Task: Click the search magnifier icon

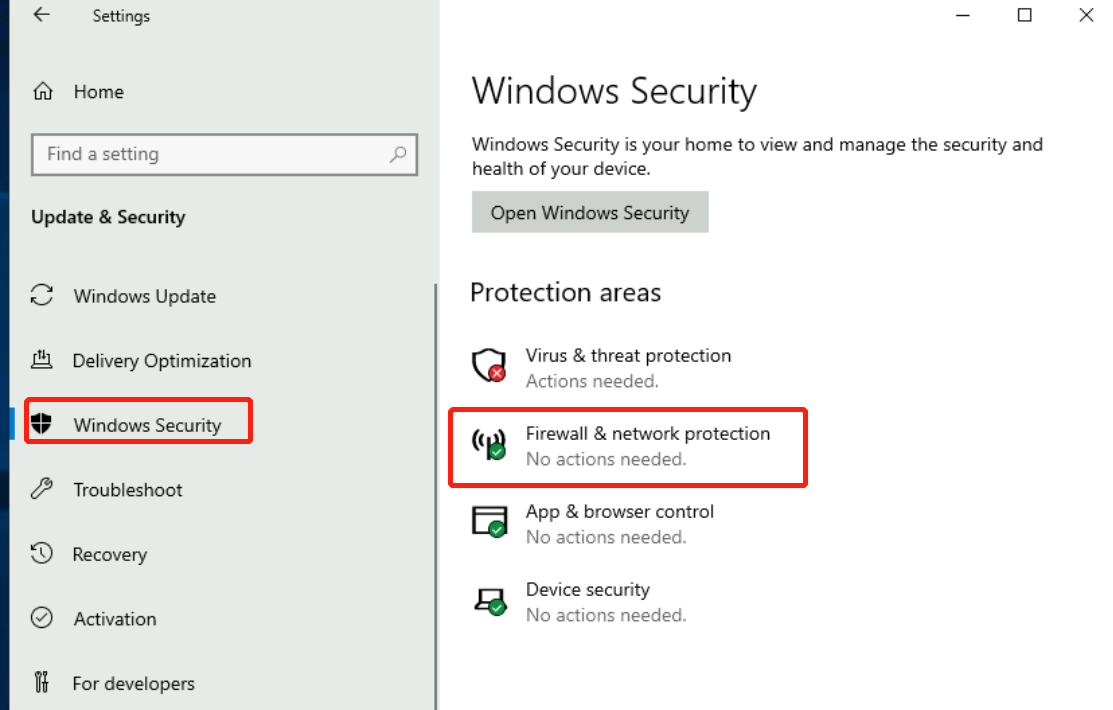Action: pos(398,154)
